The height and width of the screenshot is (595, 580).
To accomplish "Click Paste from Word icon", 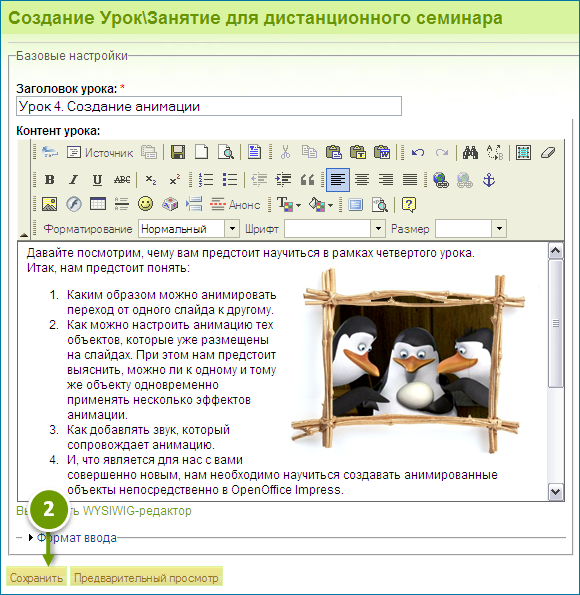I will (x=382, y=152).
